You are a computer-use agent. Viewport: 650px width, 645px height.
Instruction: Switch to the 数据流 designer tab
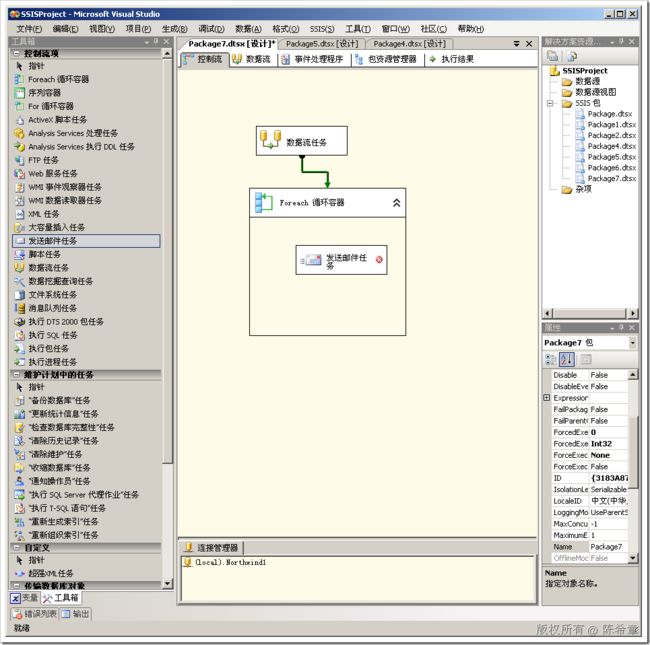(251, 59)
